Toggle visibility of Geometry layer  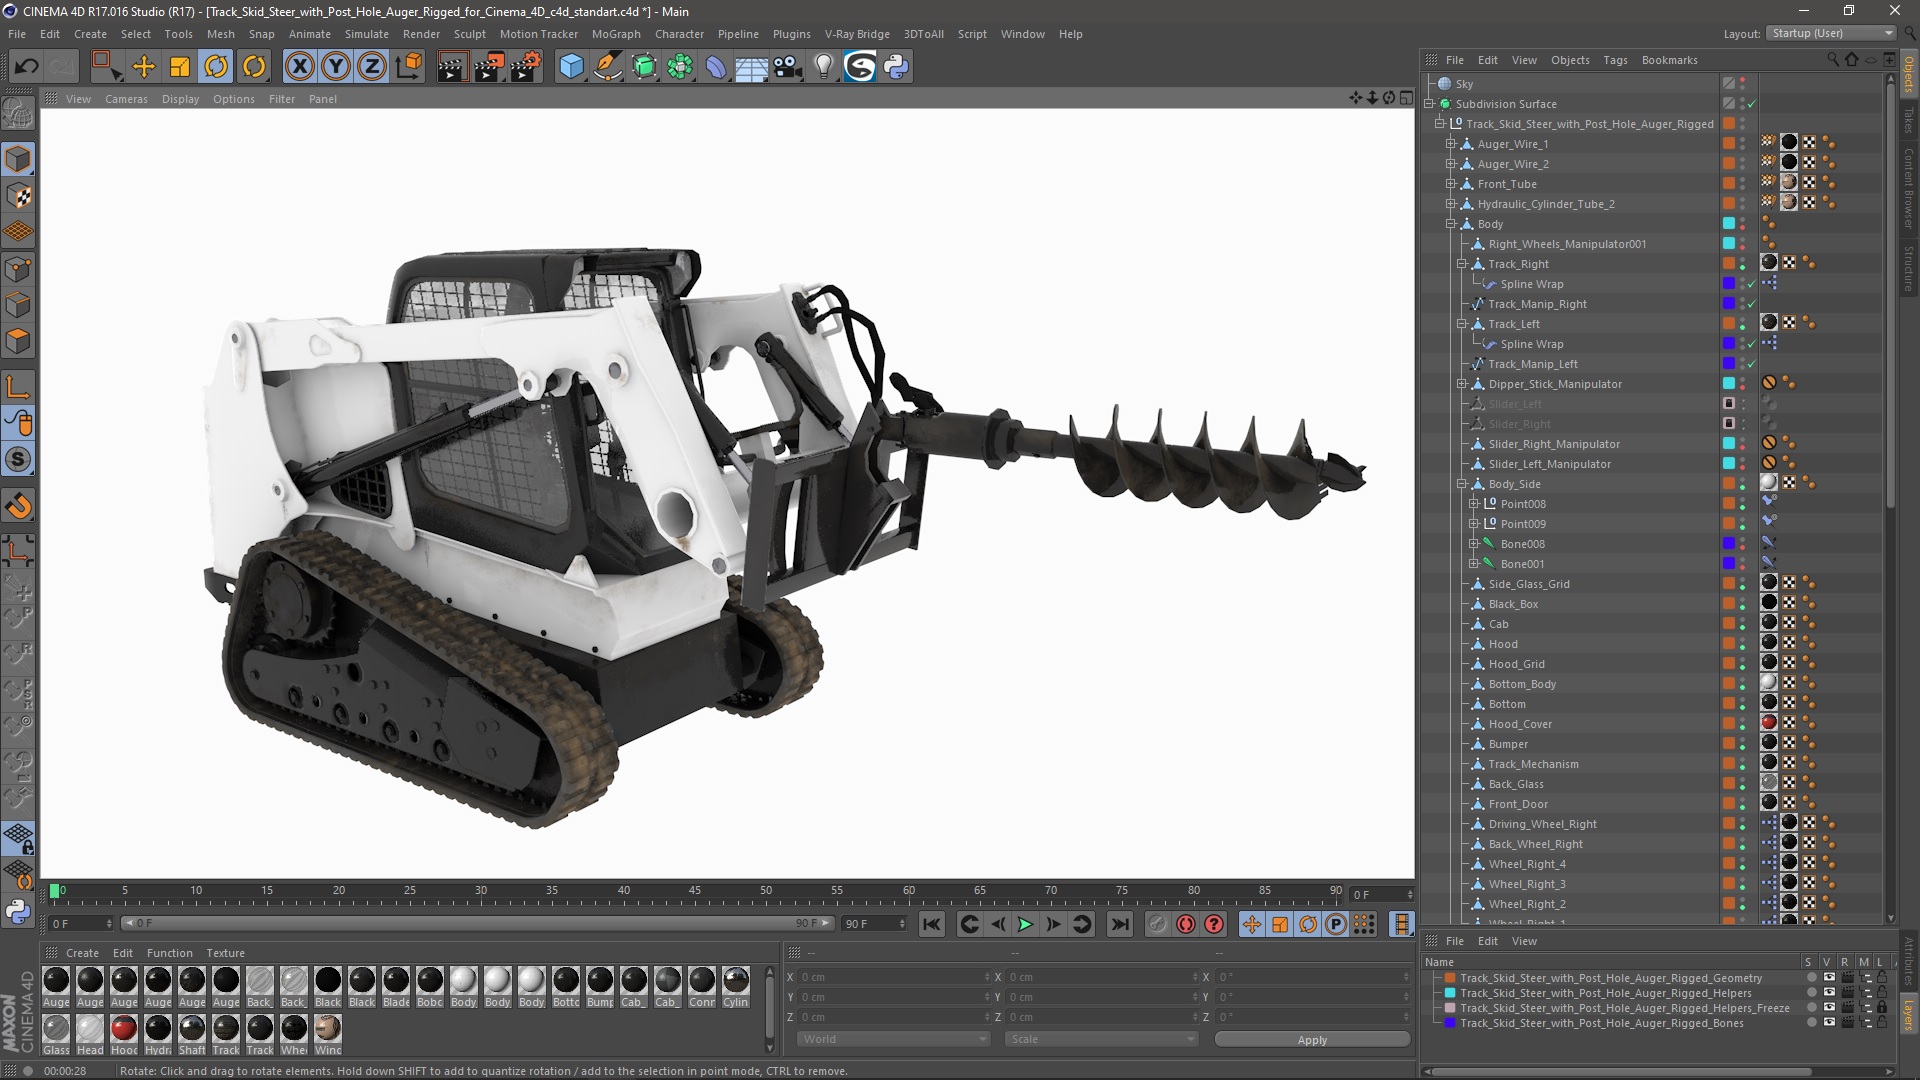[1829, 978]
